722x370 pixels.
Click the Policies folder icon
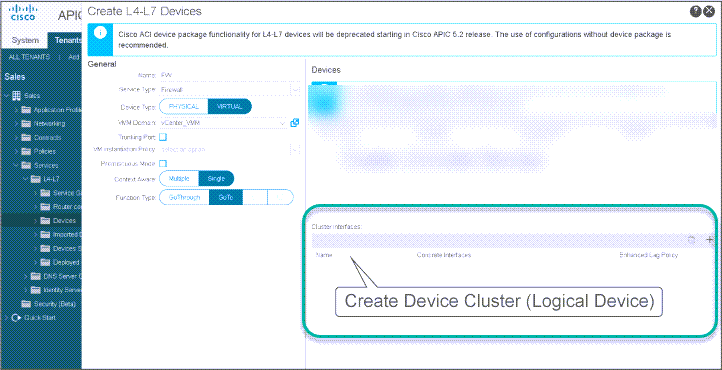coord(27,151)
